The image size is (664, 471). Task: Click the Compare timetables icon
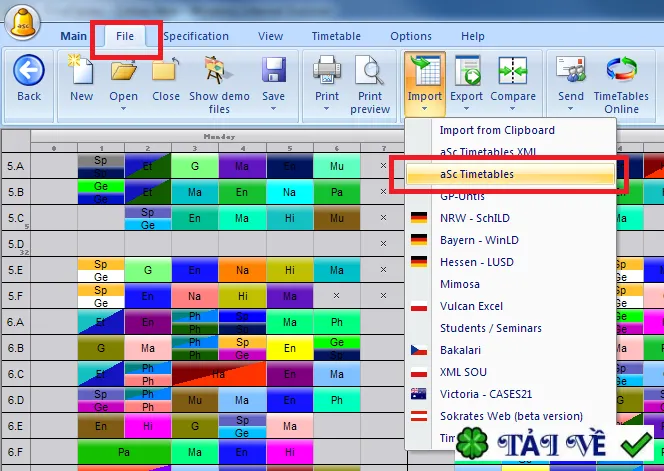pos(513,70)
